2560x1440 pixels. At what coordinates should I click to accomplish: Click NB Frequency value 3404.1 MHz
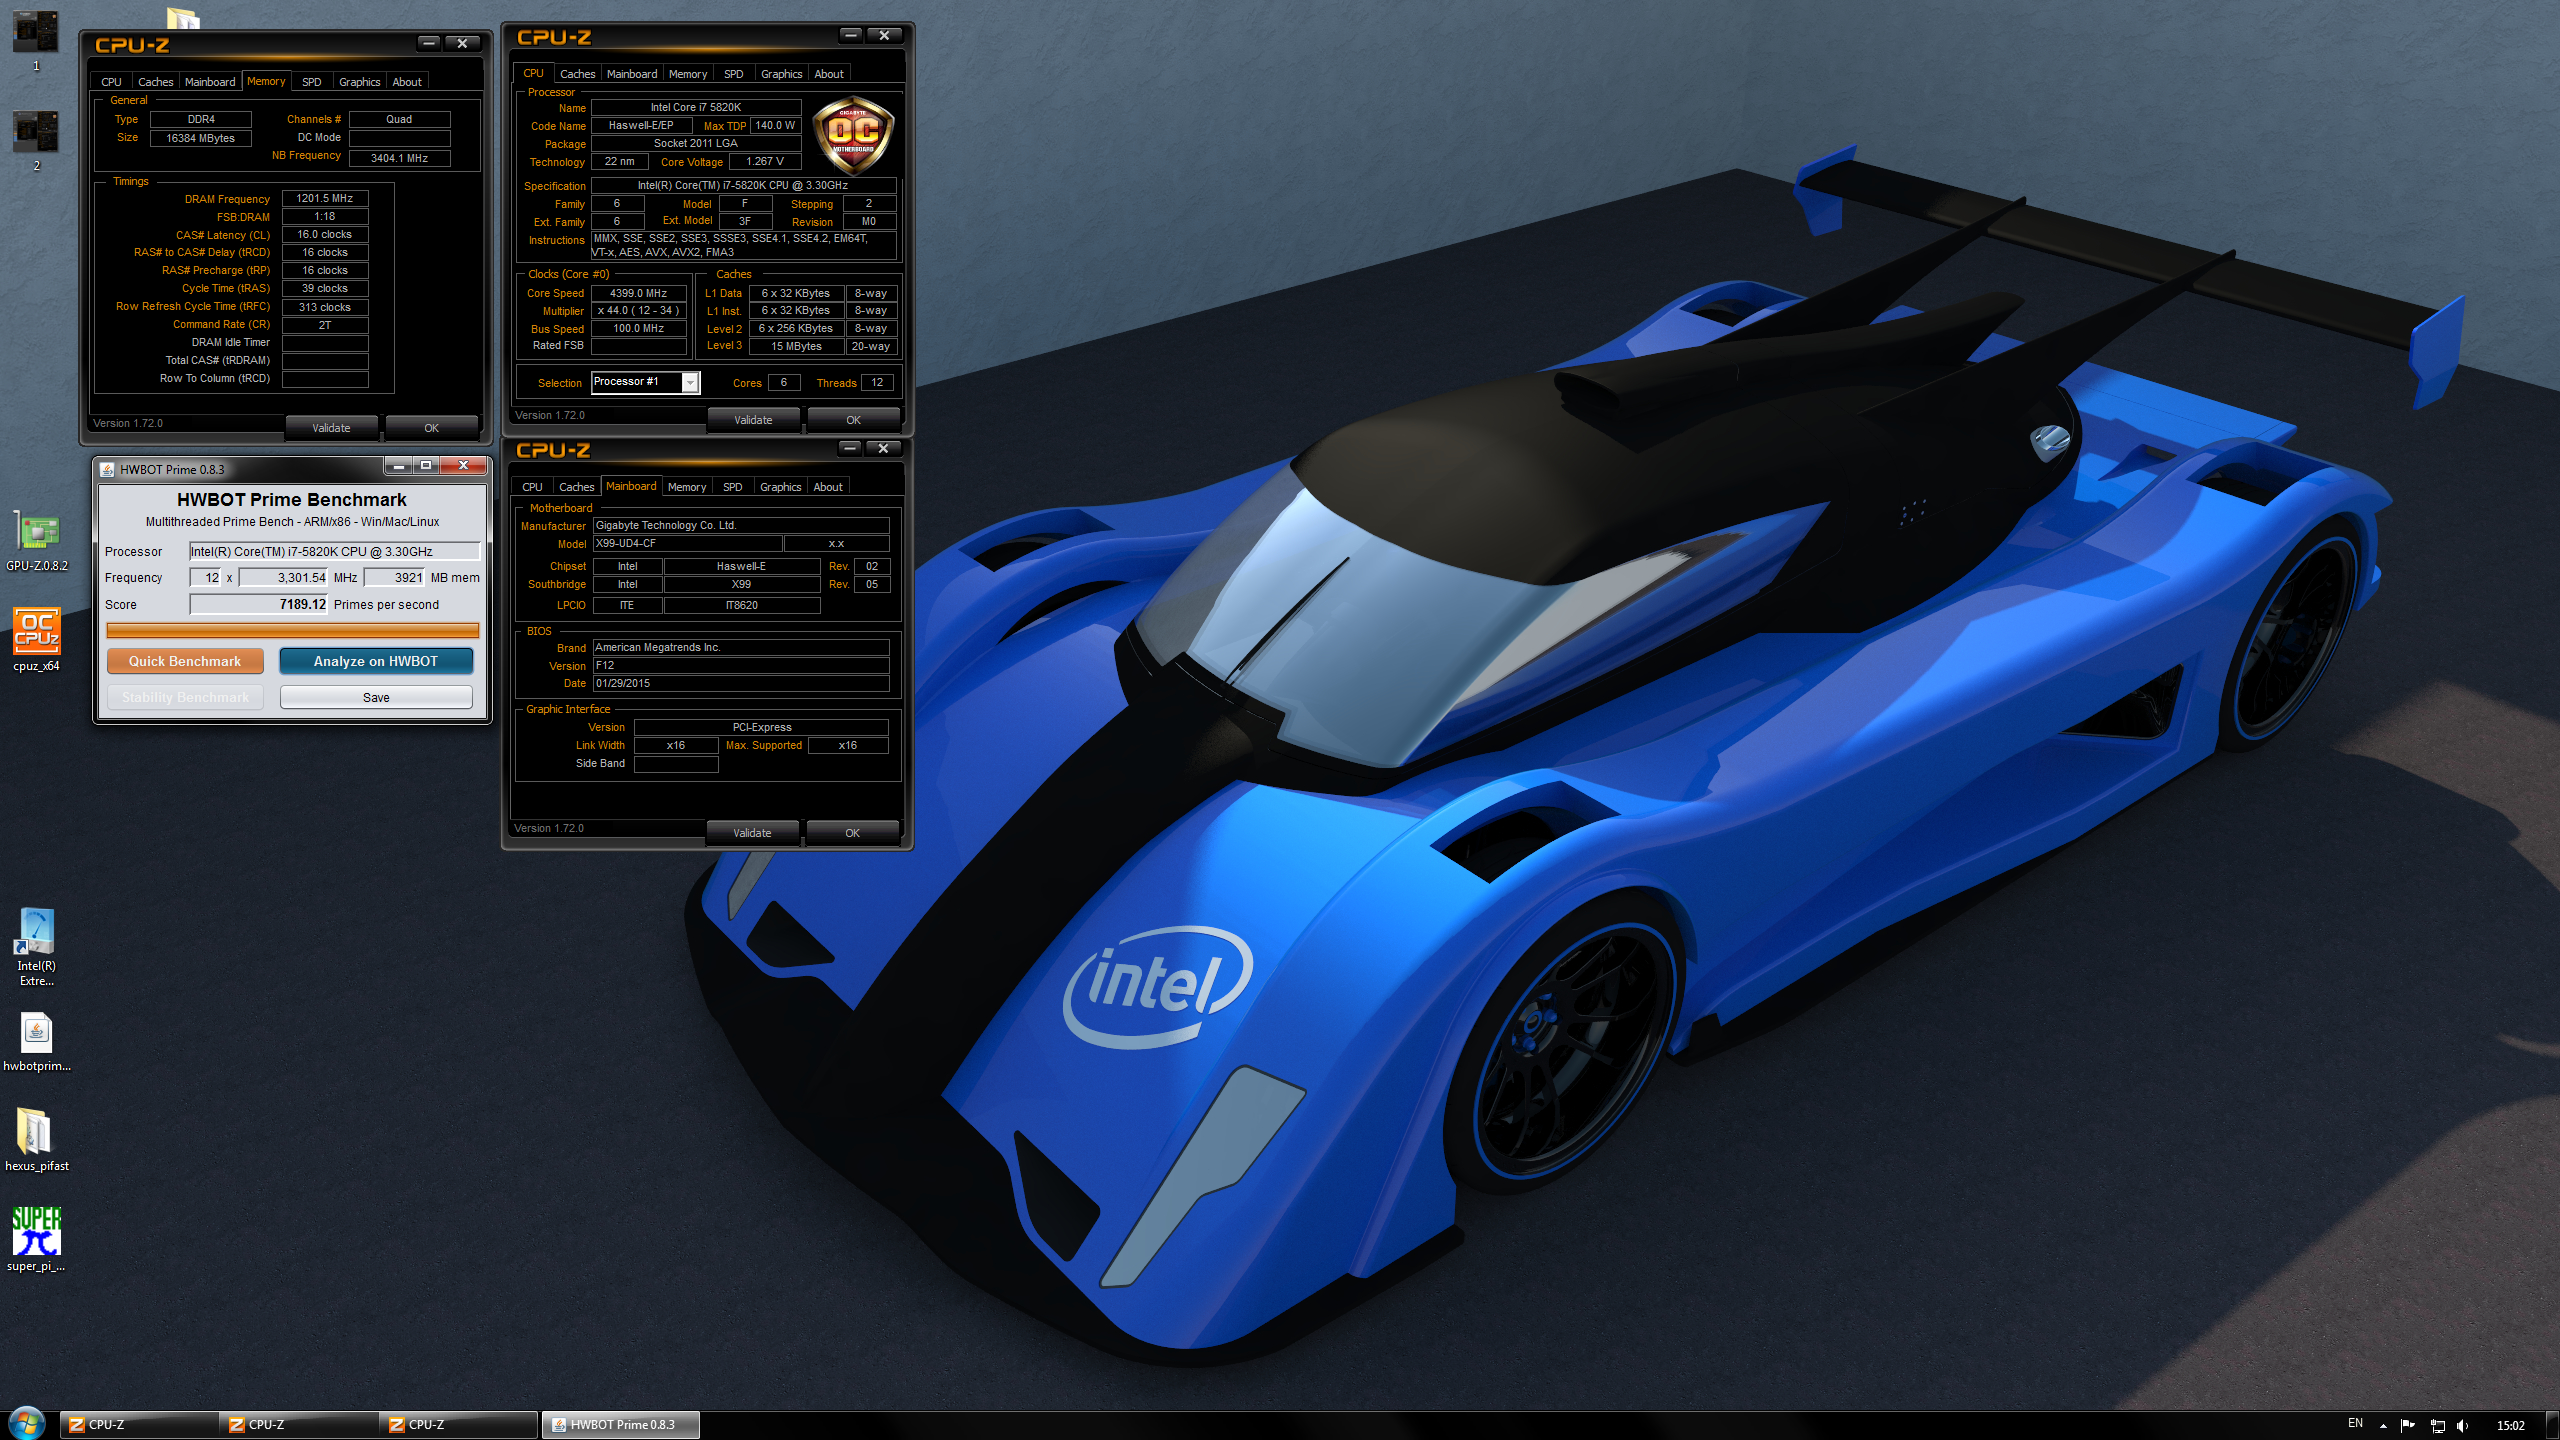point(399,158)
